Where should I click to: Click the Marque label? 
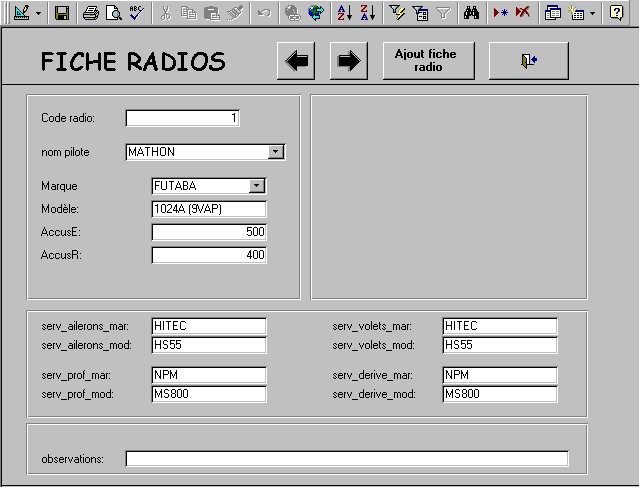(x=59, y=186)
